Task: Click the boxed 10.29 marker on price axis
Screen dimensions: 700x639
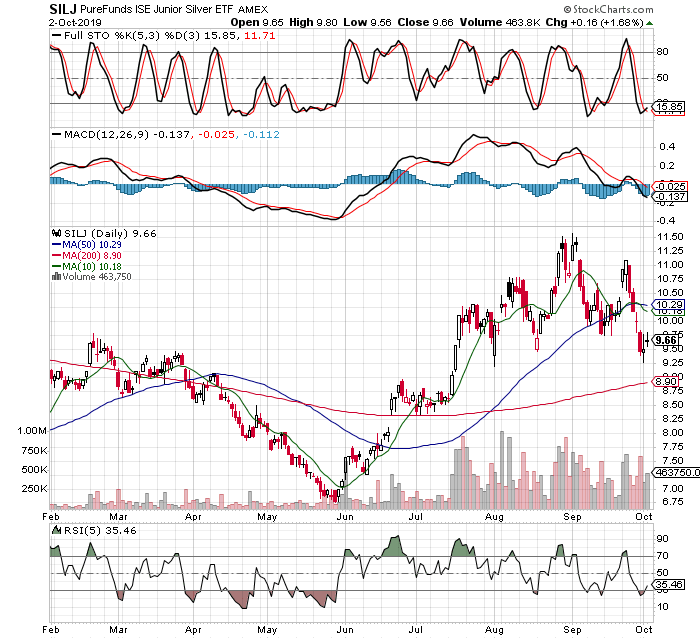Action: coord(669,305)
